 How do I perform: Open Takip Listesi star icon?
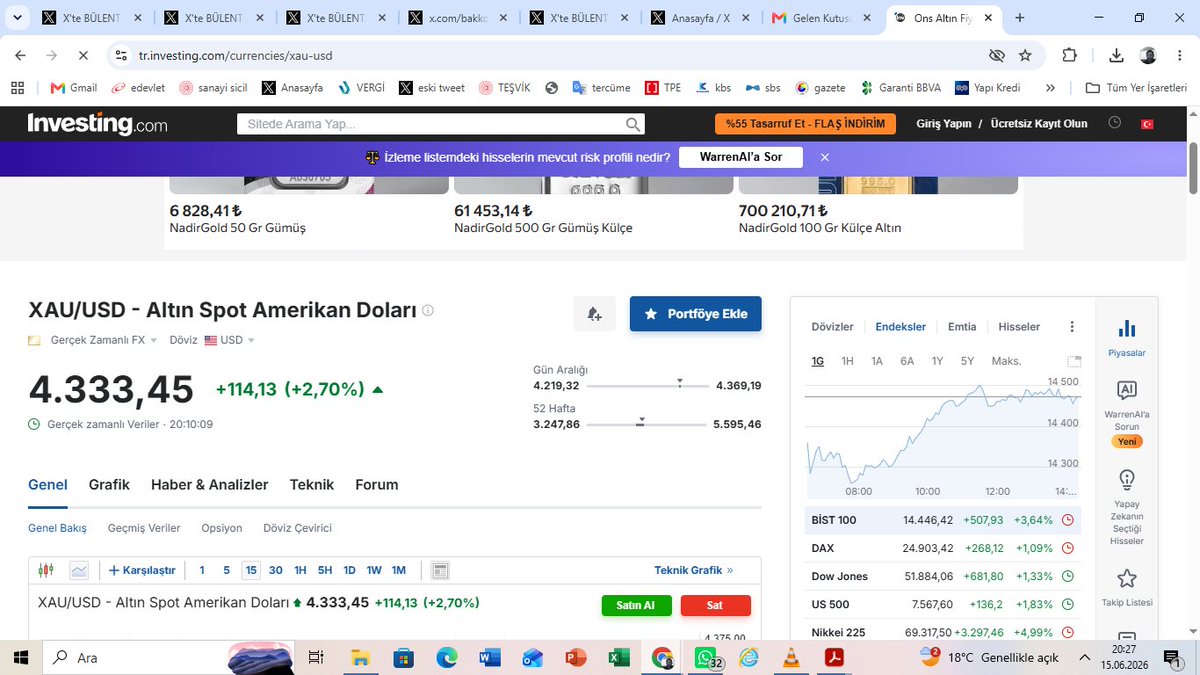tap(1127, 588)
